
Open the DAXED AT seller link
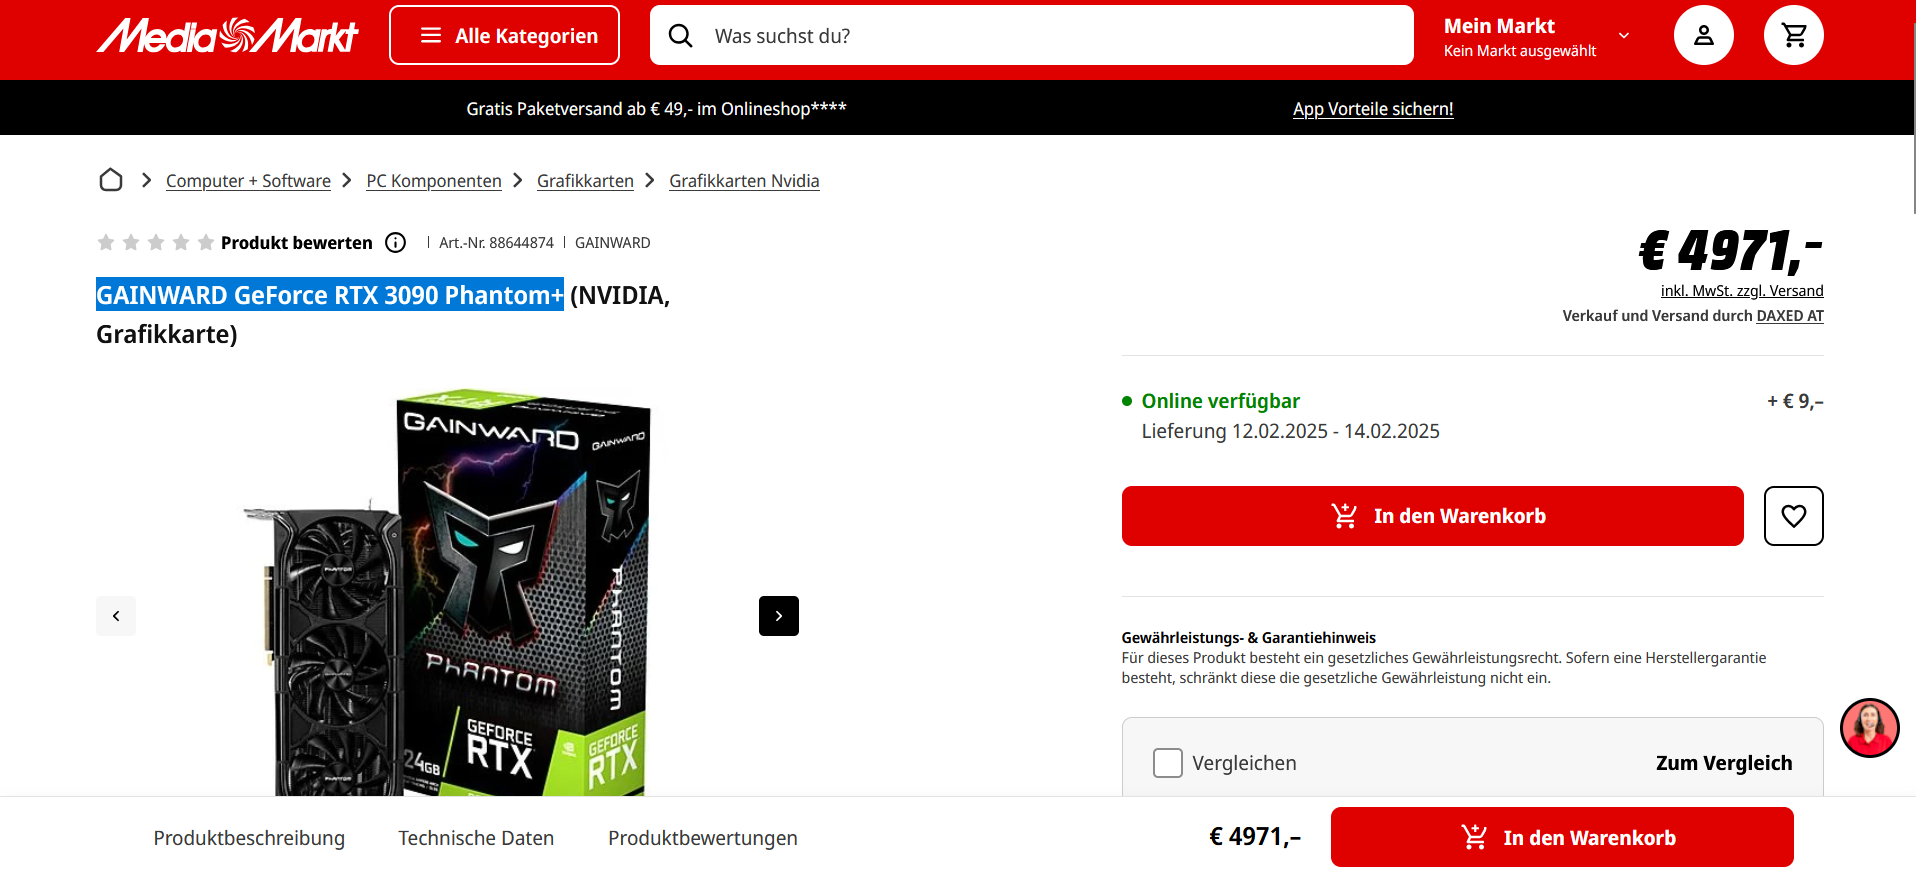click(x=1790, y=316)
